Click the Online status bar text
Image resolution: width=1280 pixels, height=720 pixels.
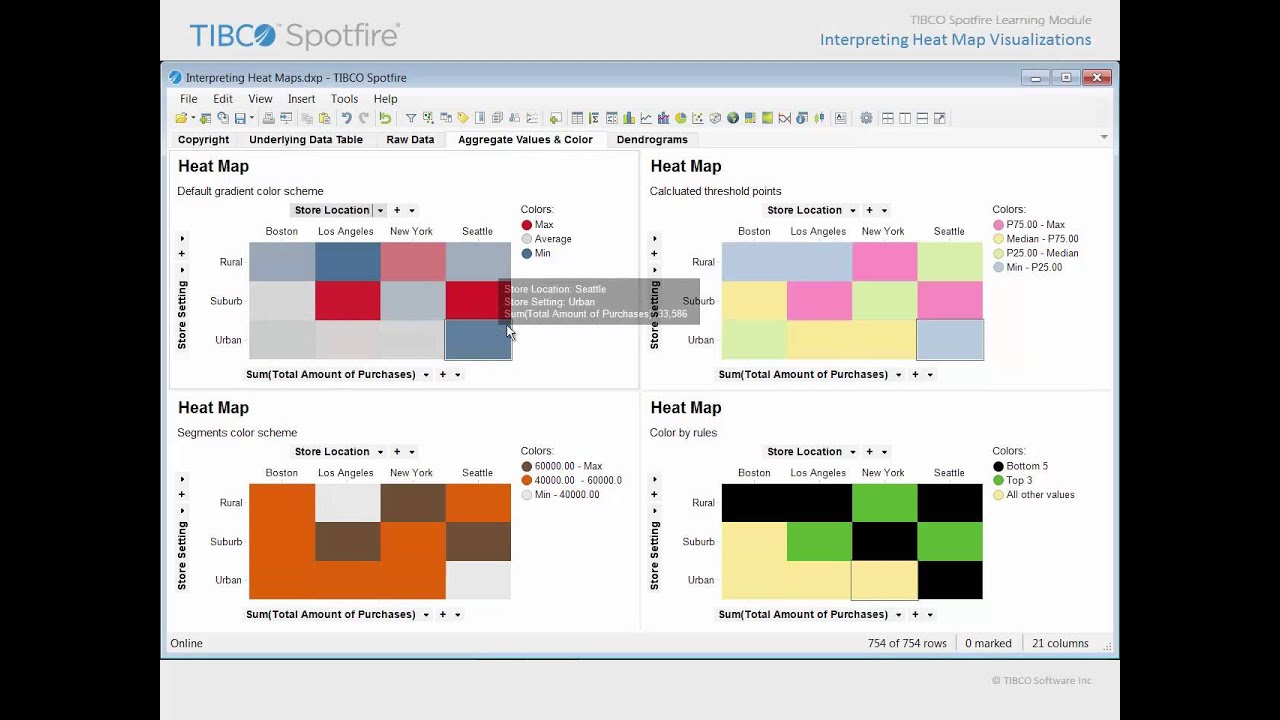pyautogui.click(x=187, y=644)
